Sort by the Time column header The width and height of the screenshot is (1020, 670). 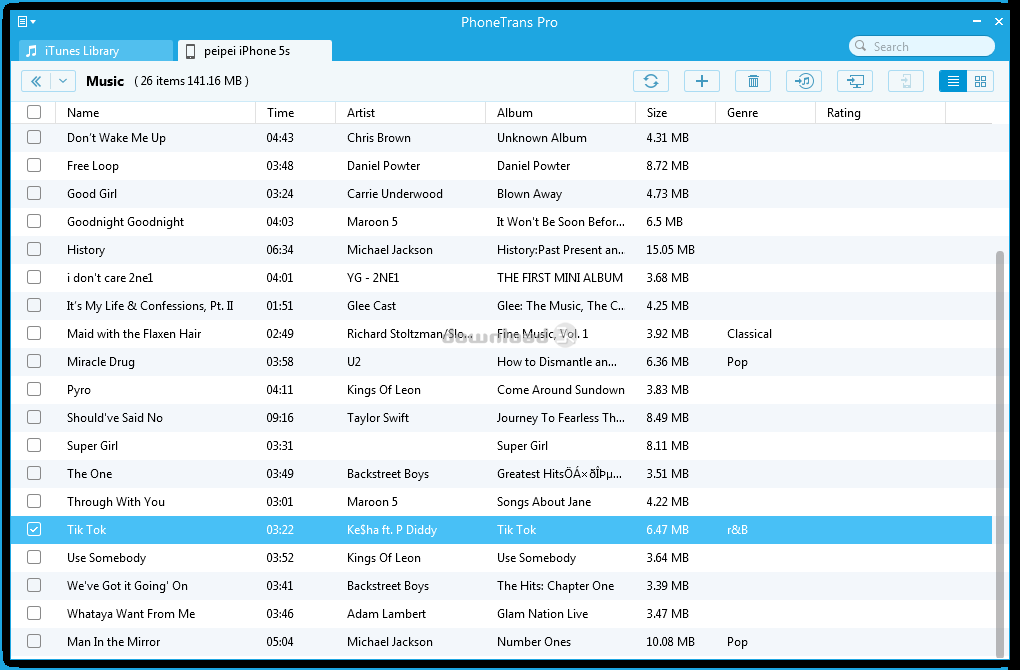tap(295, 113)
